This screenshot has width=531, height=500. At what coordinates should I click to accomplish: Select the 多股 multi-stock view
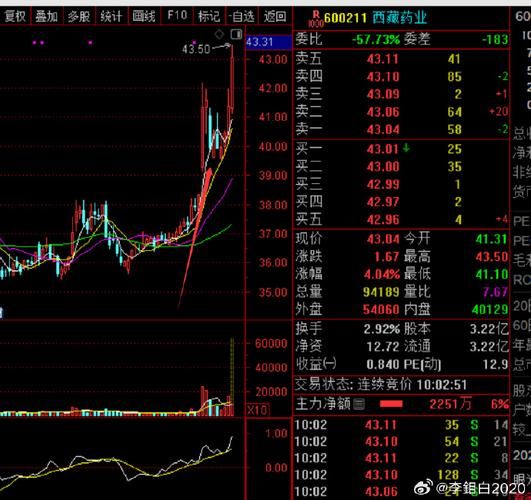pyautogui.click(x=79, y=16)
